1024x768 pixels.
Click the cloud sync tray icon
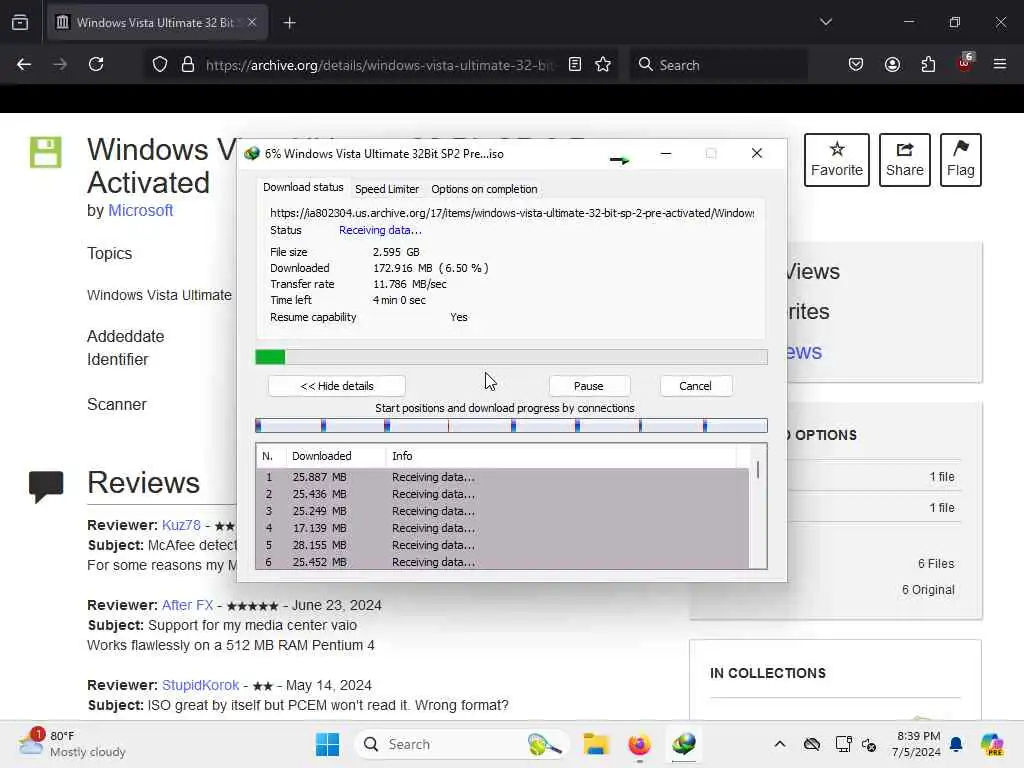pyautogui.click(x=812, y=744)
